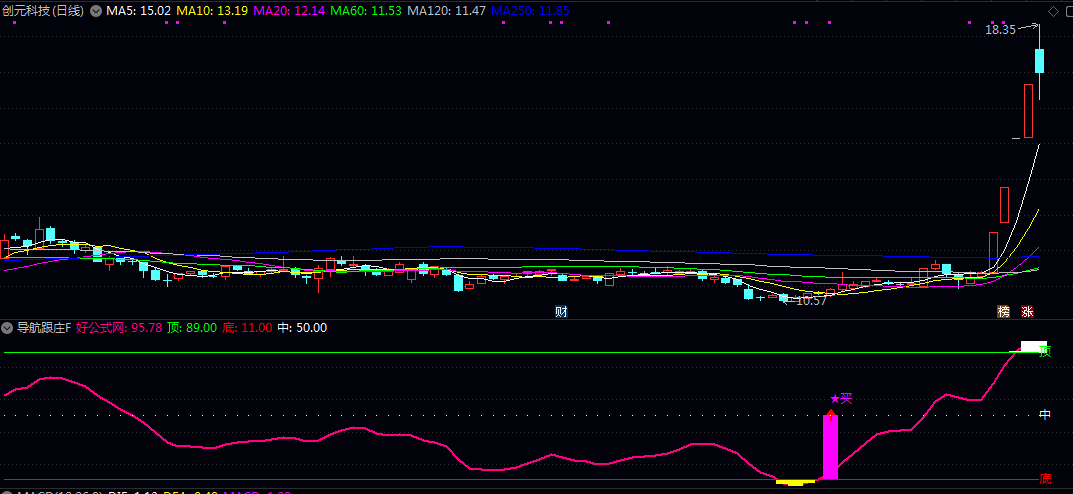The width and height of the screenshot is (1073, 494).
Task: Click the 18.35 high price label
Action: pos(999,30)
